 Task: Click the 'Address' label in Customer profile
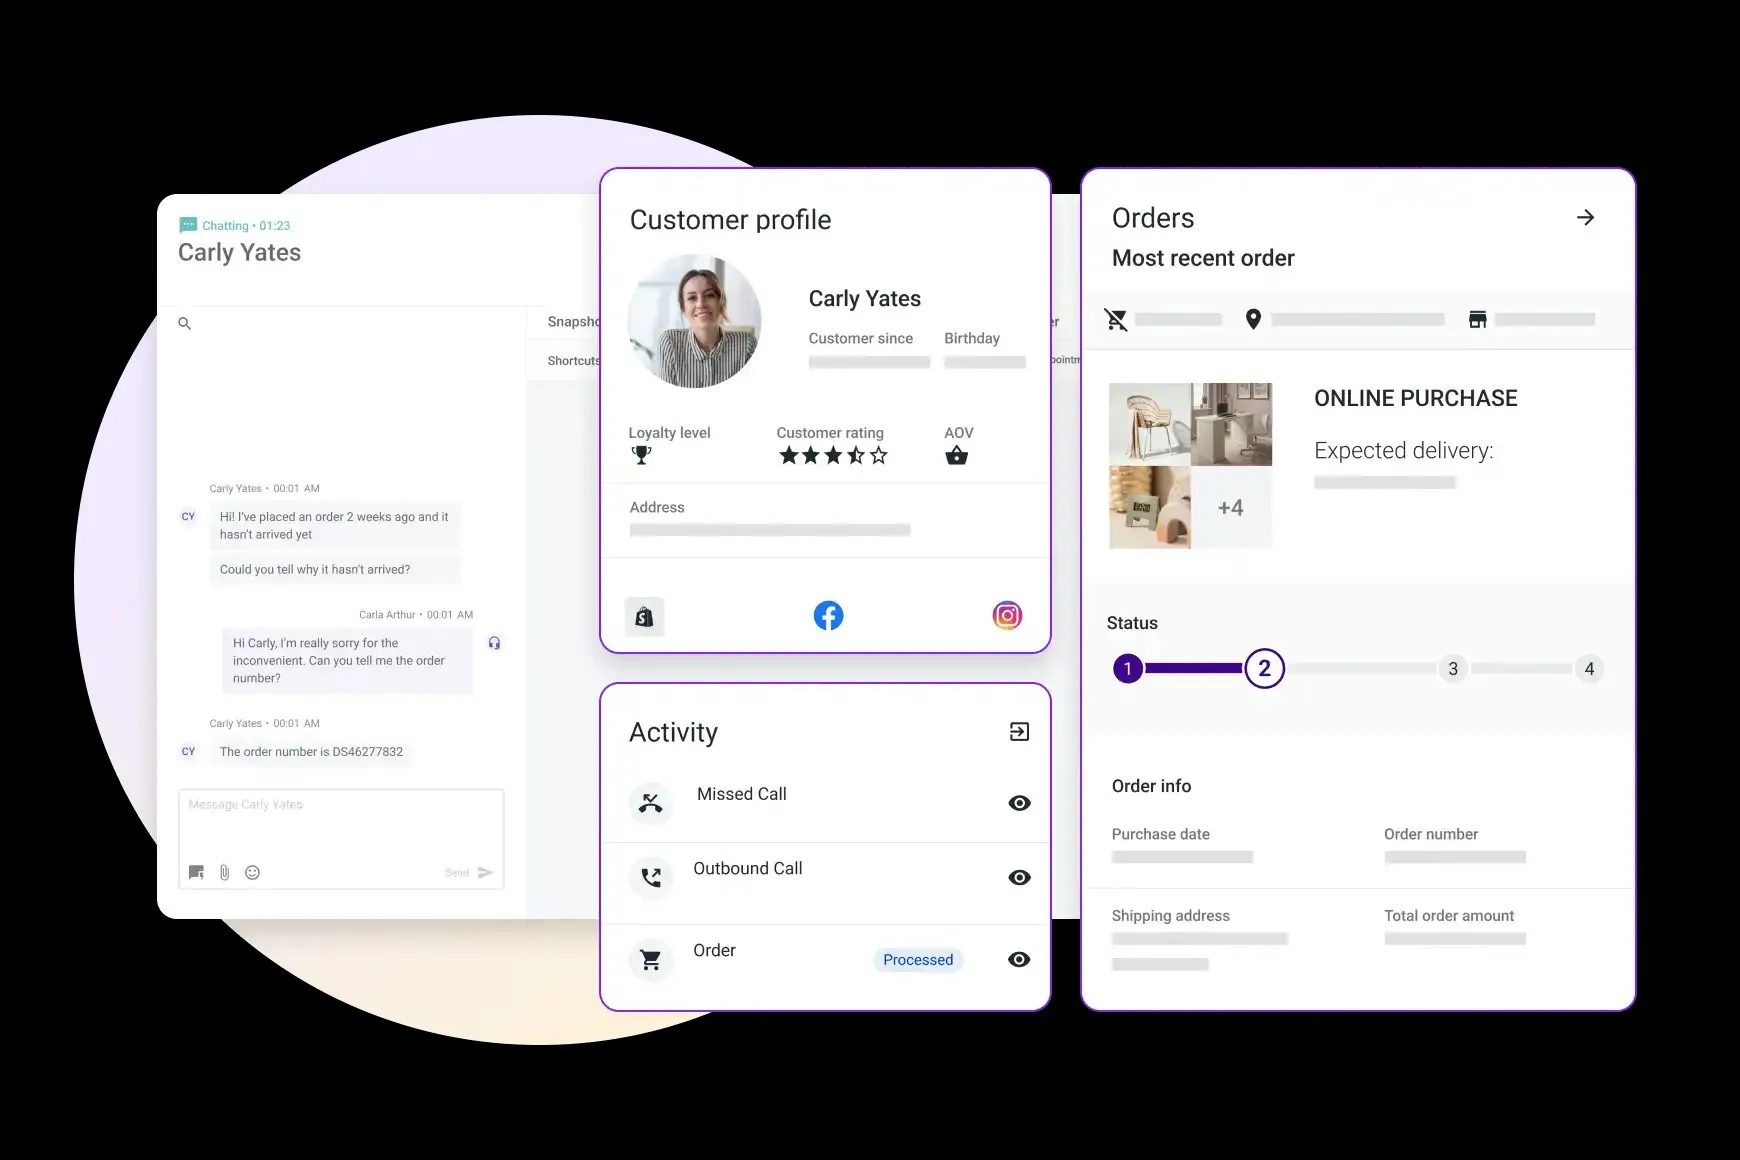[657, 508]
